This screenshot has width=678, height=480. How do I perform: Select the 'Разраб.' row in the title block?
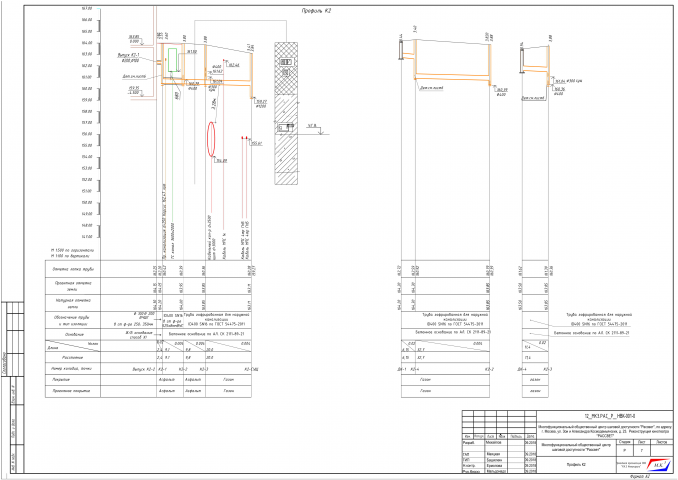pyautogui.click(x=499, y=443)
